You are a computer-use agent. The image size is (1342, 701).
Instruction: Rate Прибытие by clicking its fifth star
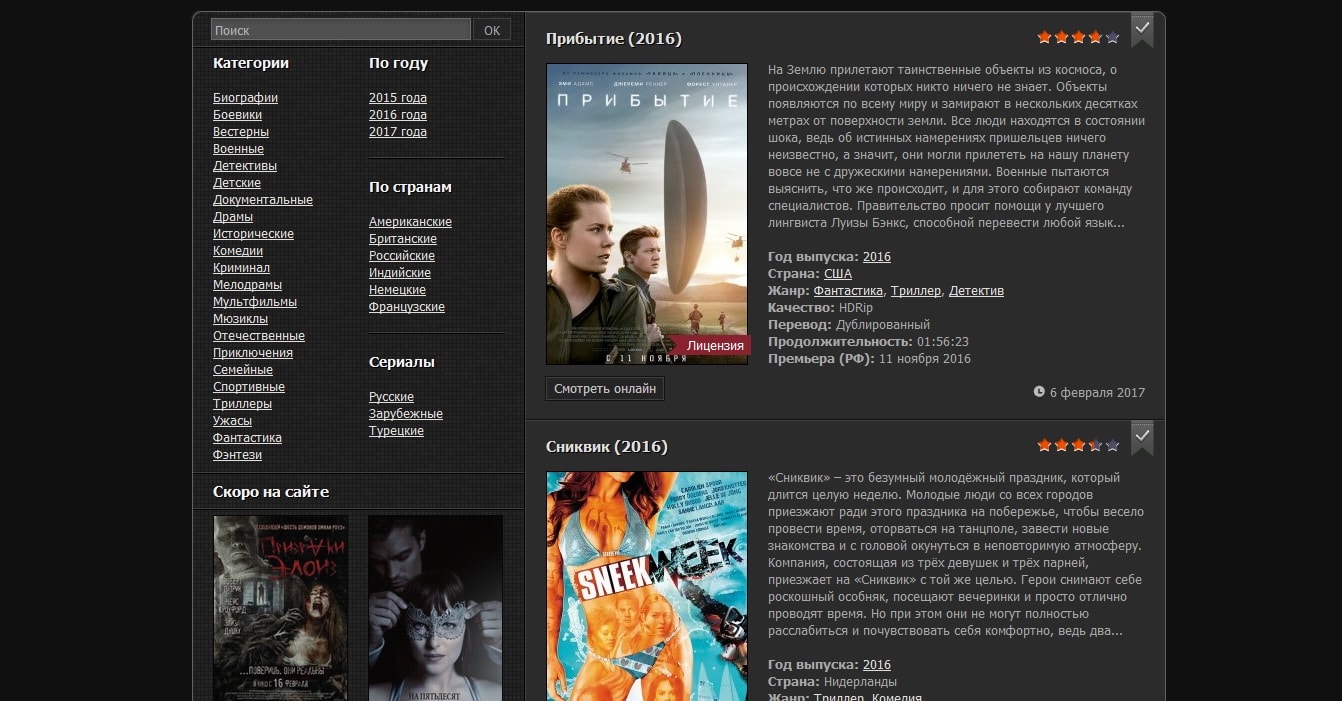coord(1112,37)
